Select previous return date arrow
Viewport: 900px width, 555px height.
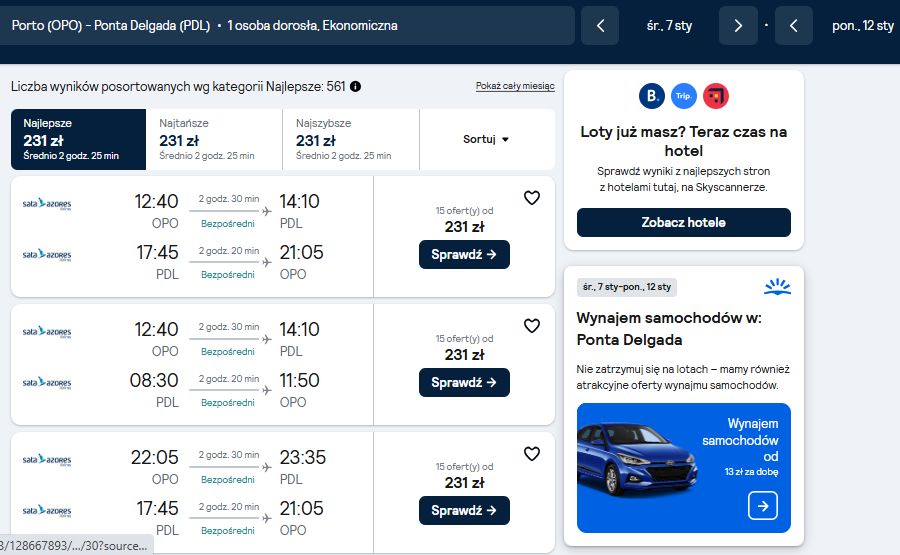pyautogui.click(x=793, y=26)
